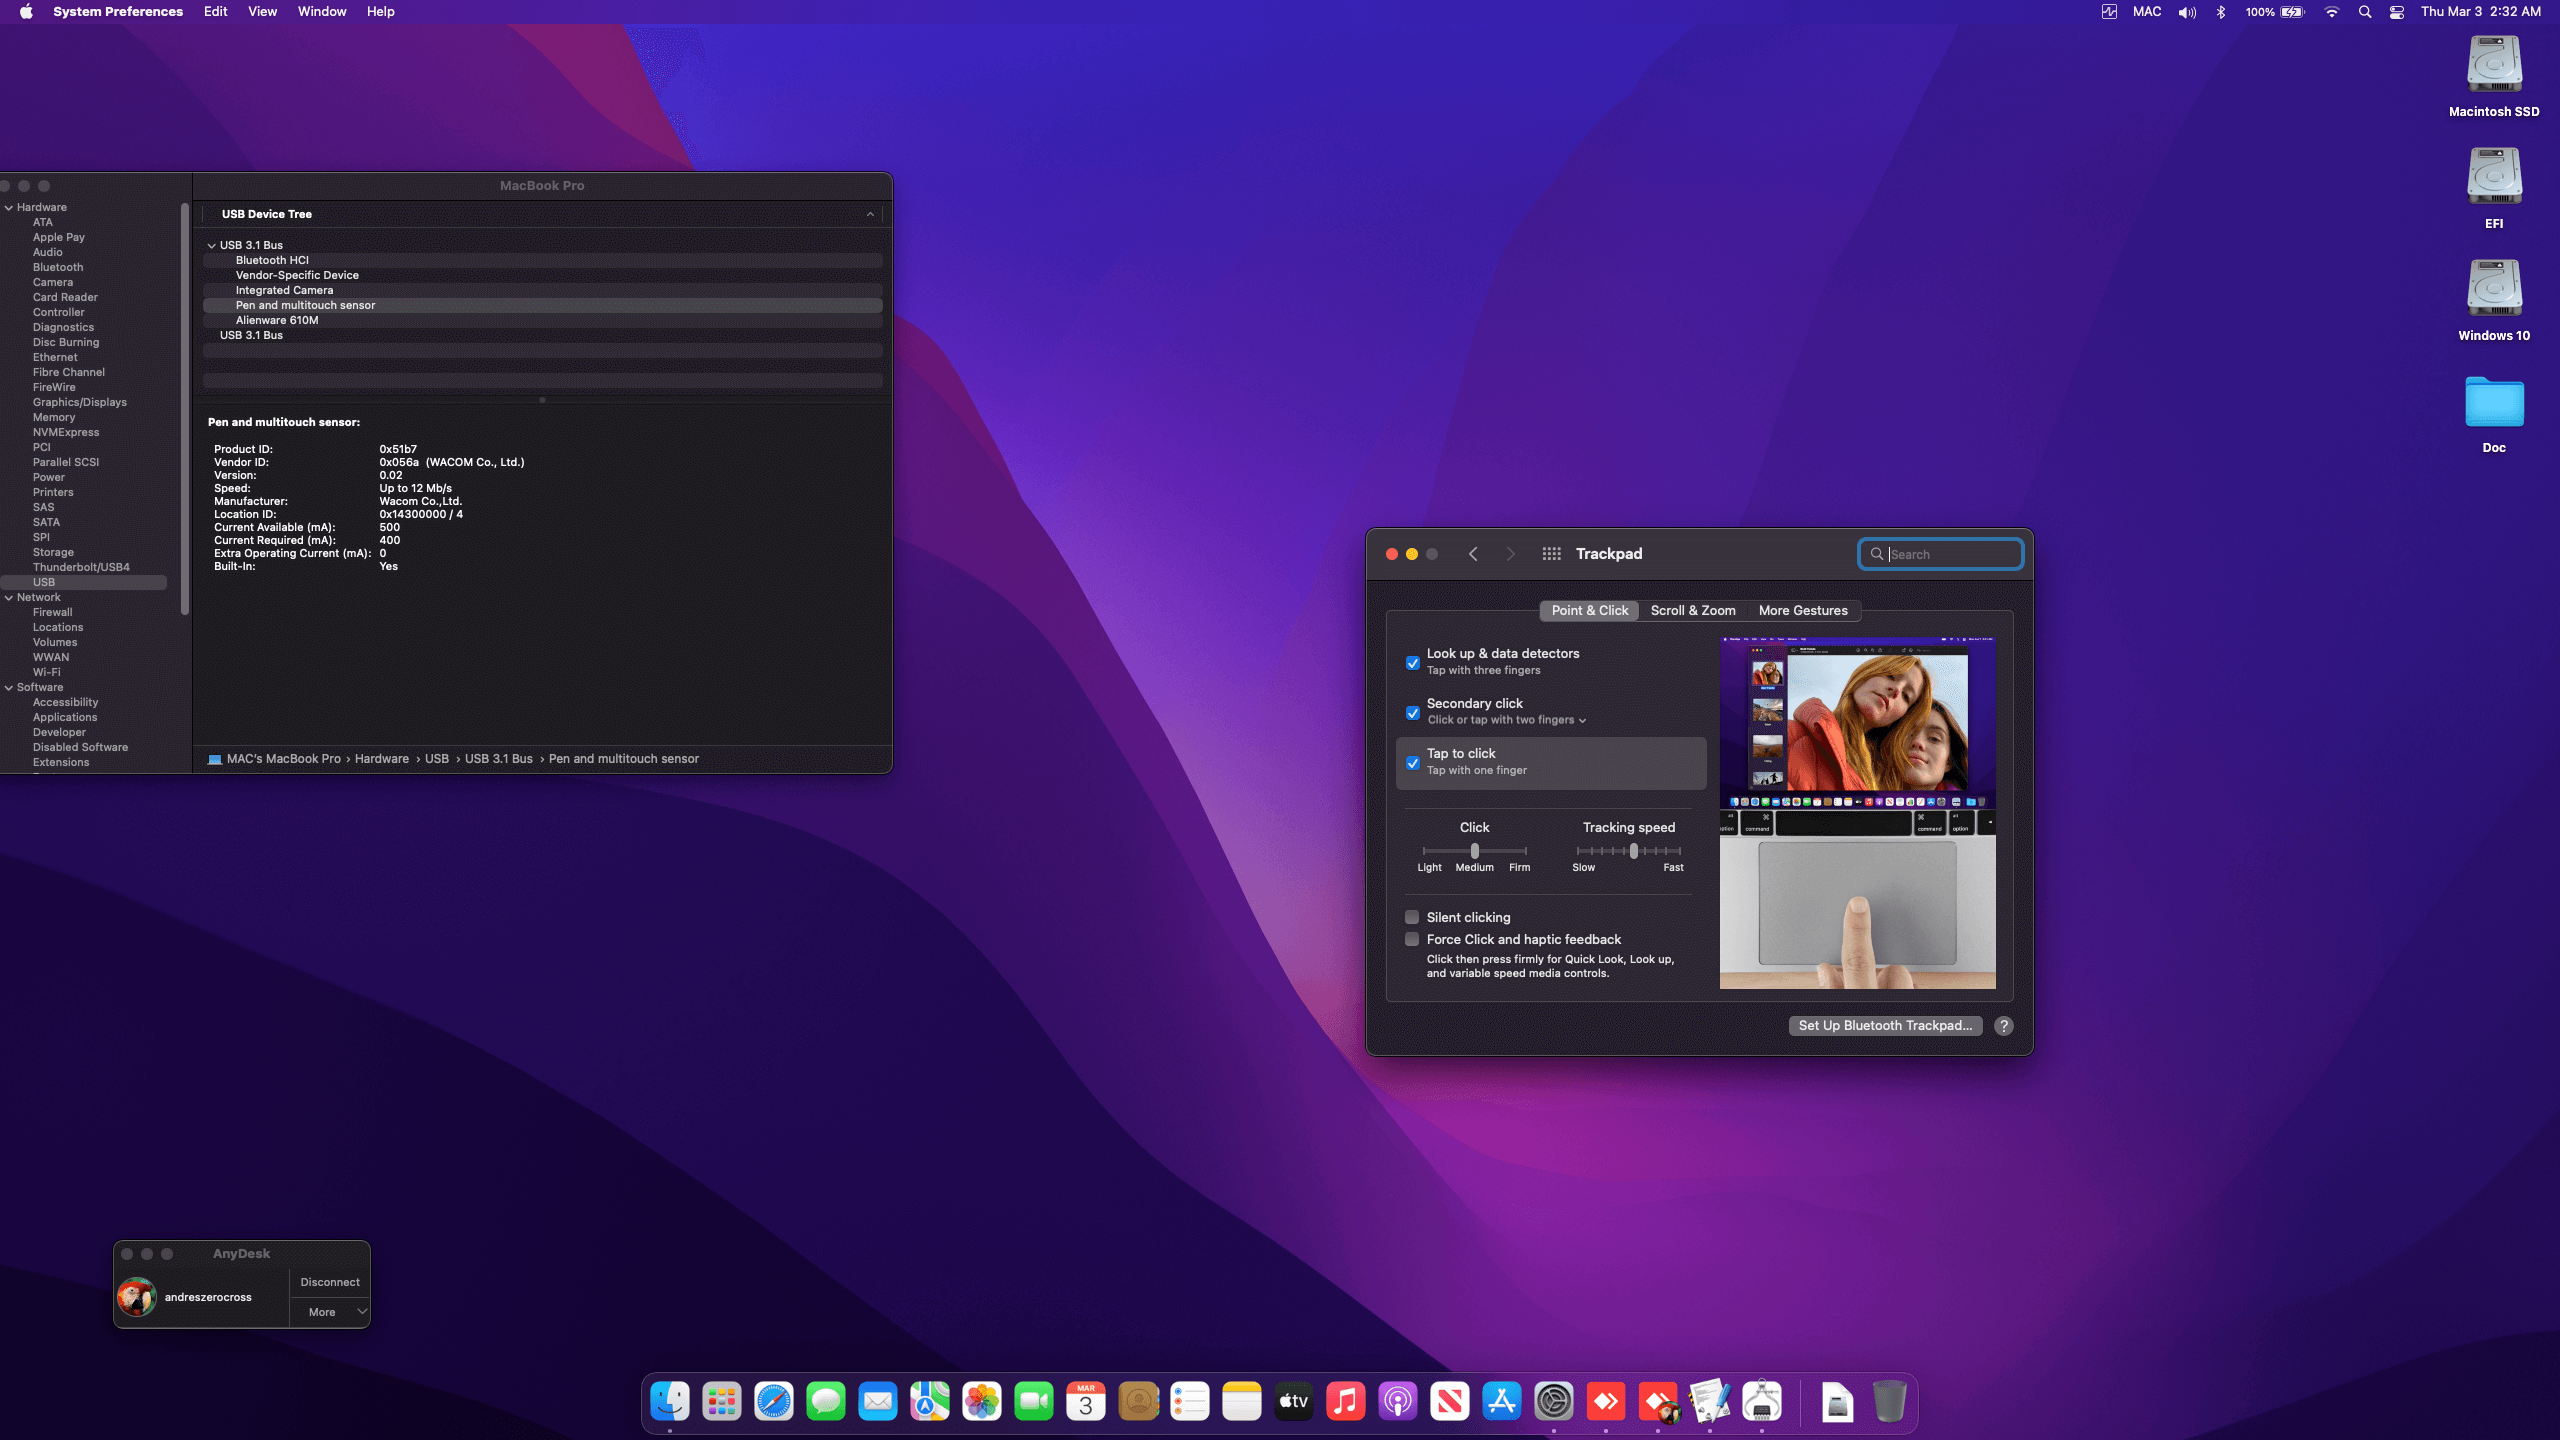Screen dimensions: 2560x1440
Task: Open Reminders app in the Dock
Action: click(1190, 1402)
